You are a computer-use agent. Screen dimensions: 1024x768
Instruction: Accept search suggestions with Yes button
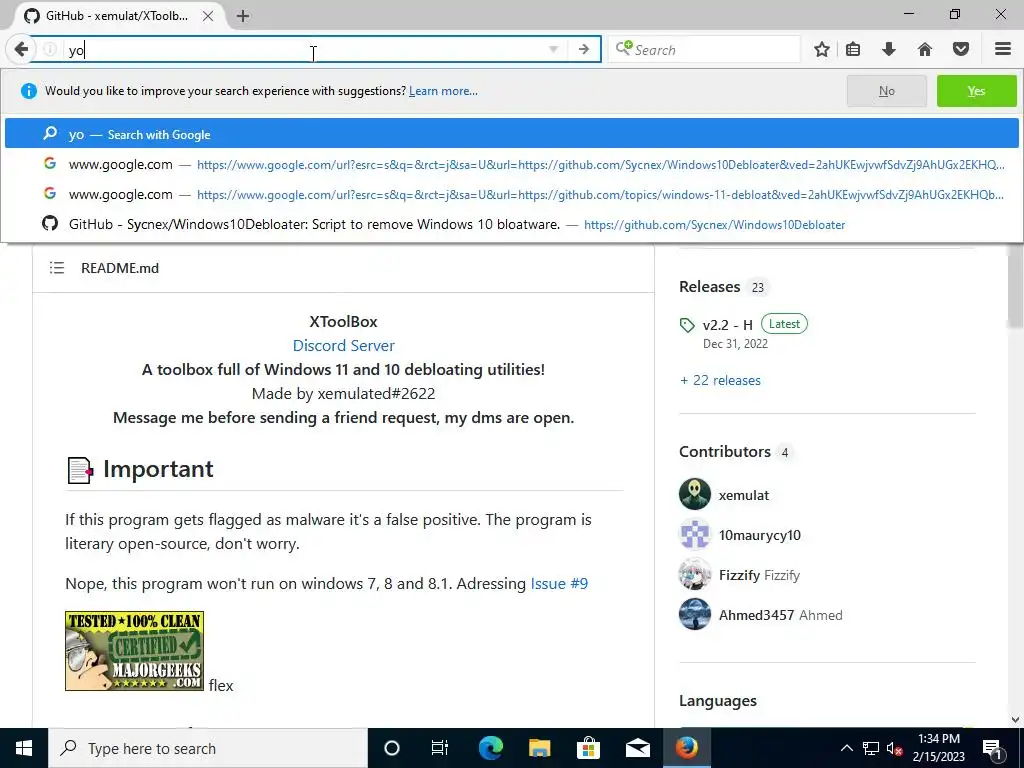click(x=976, y=91)
